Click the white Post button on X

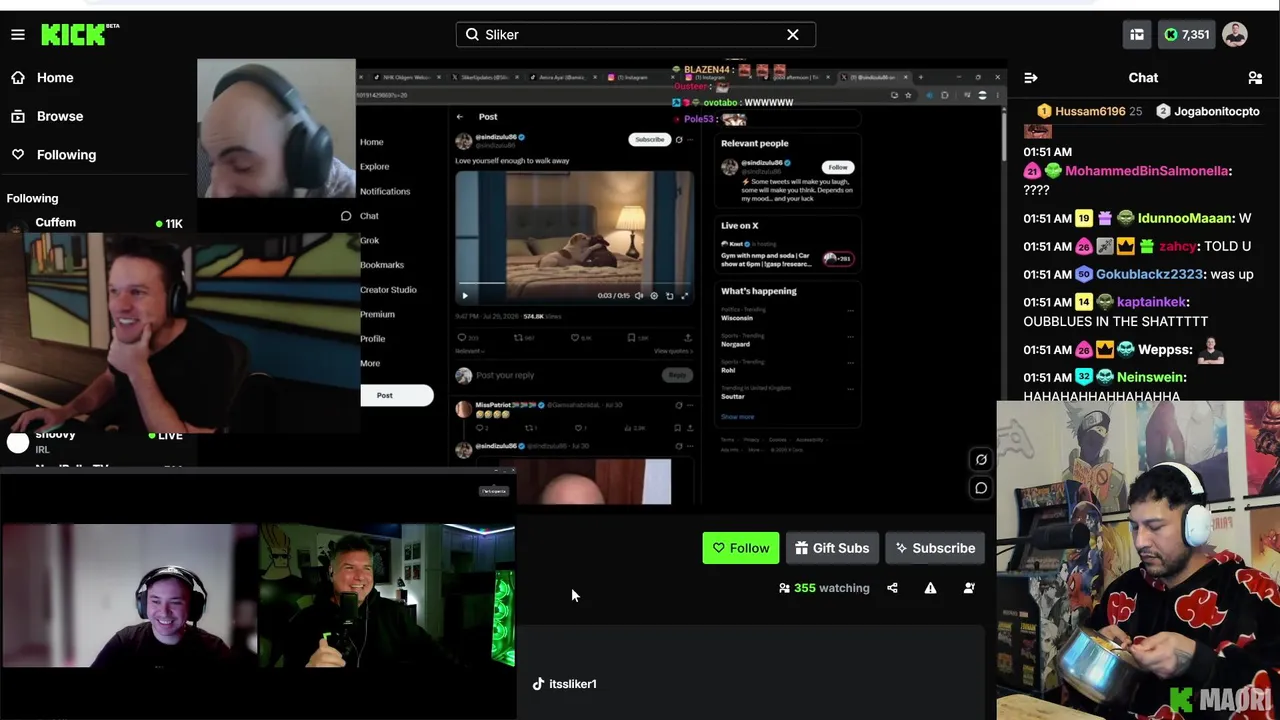(397, 395)
